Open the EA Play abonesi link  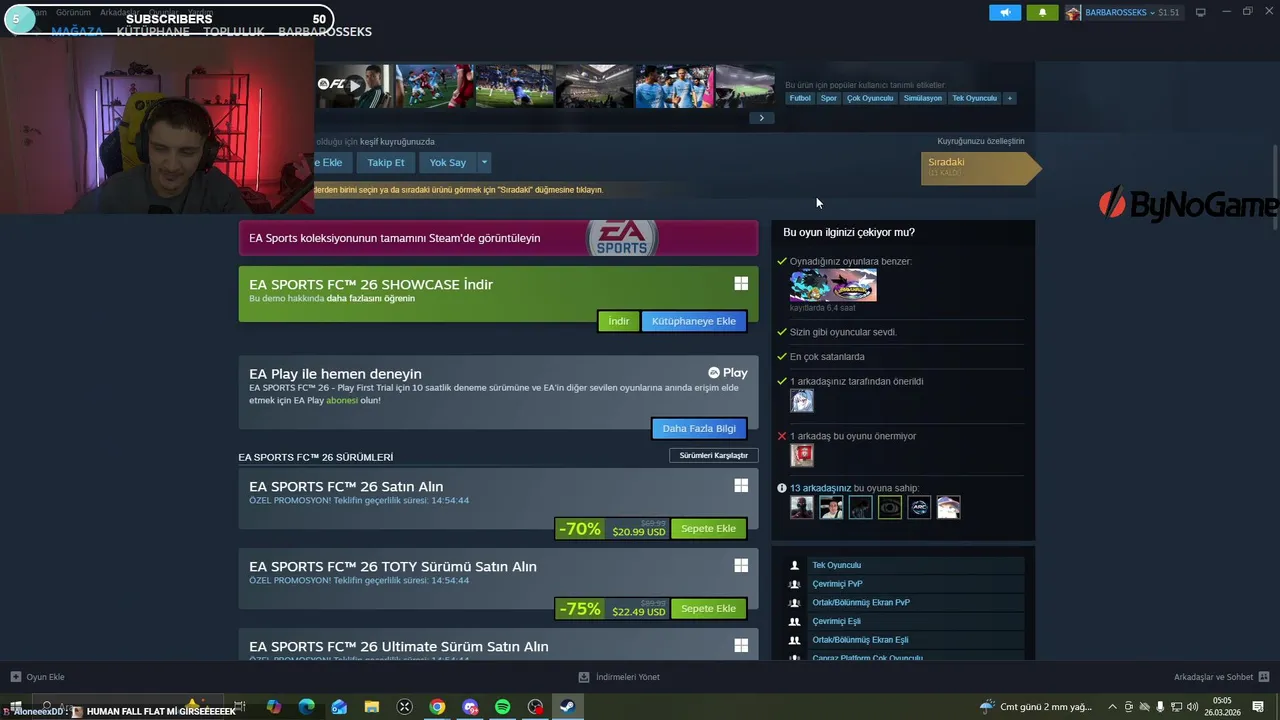(342, 400)
